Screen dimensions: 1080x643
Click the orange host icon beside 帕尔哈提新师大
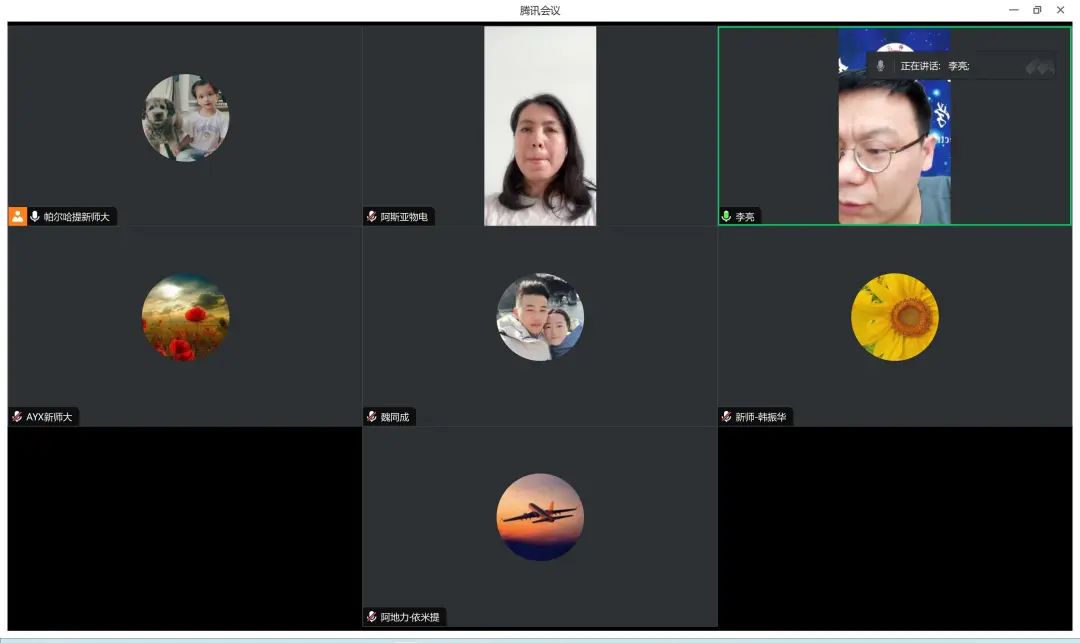[x=17, y=216]
